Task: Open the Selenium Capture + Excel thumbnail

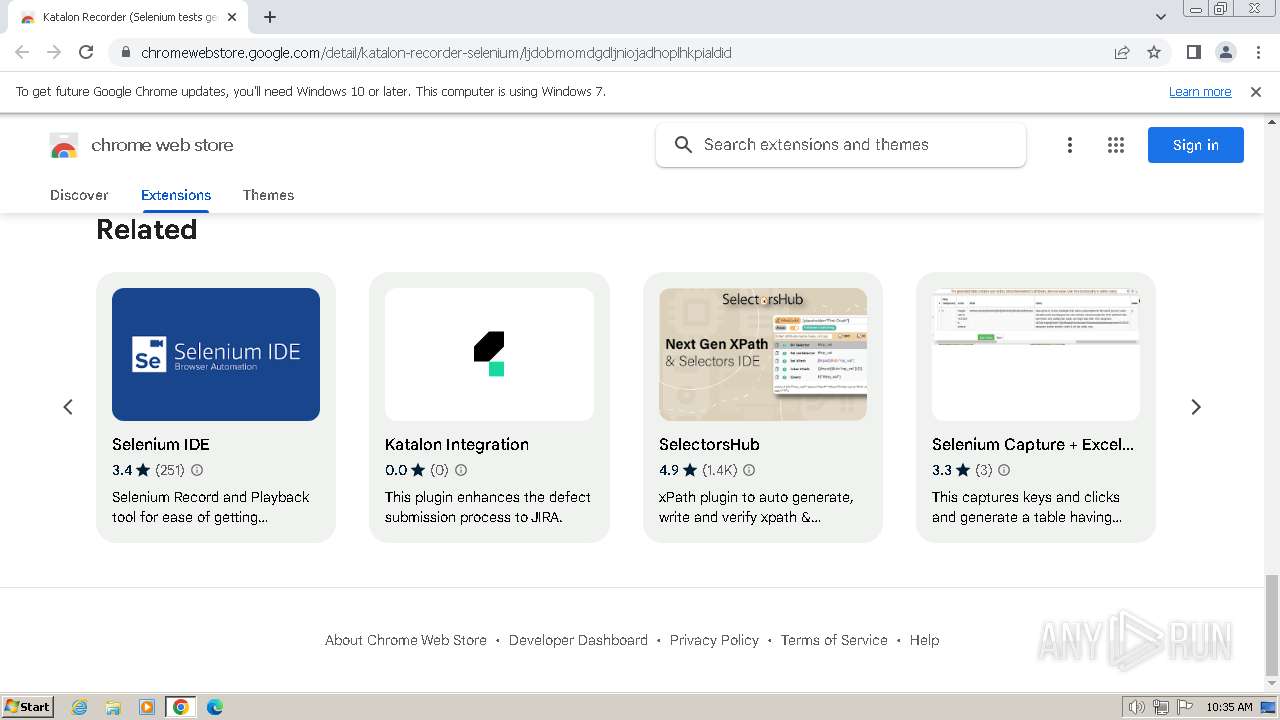Action: [1036, 354]
